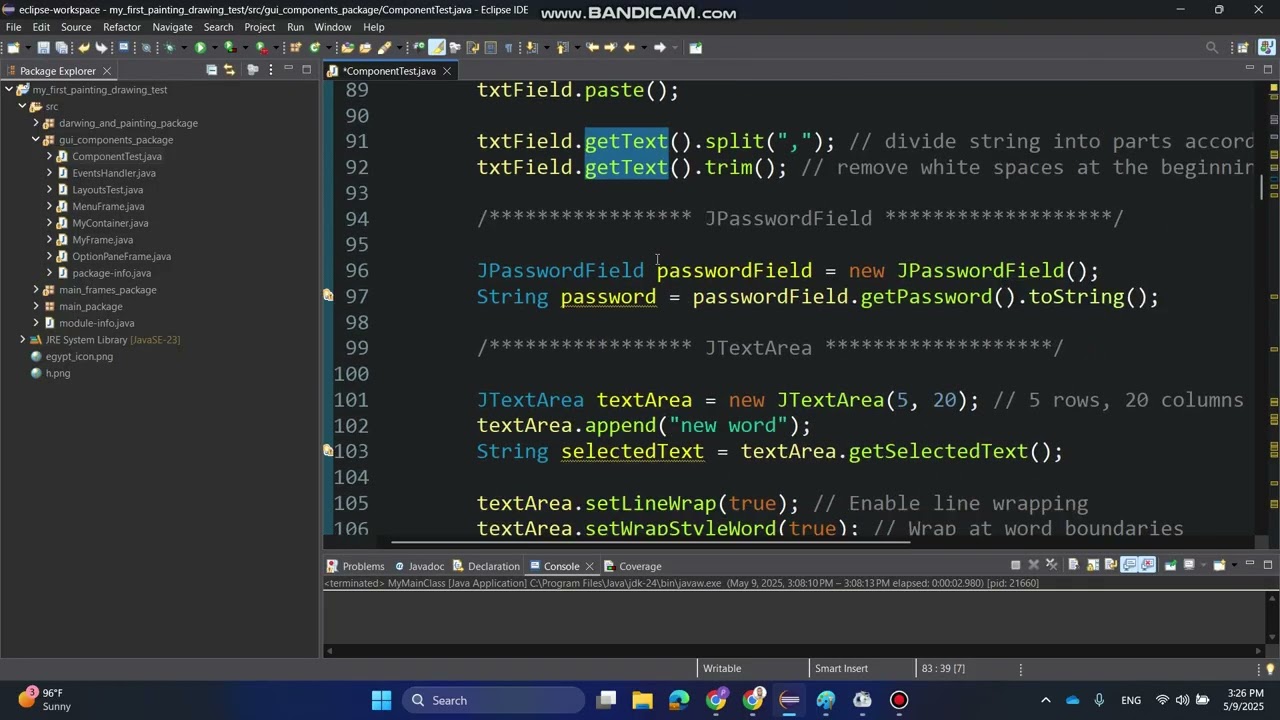
Task: Open the Open Console dropdown arrow
Action: [x=1234, y=565]
